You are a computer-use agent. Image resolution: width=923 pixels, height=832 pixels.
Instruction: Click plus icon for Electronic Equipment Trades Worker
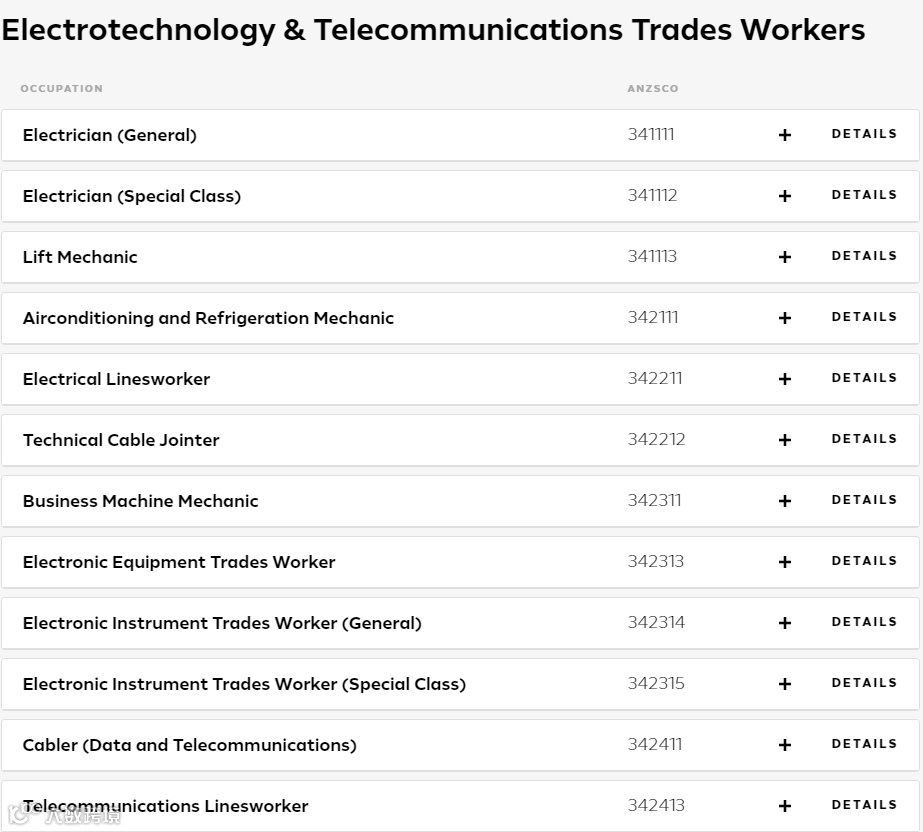[x=785, y=562]
